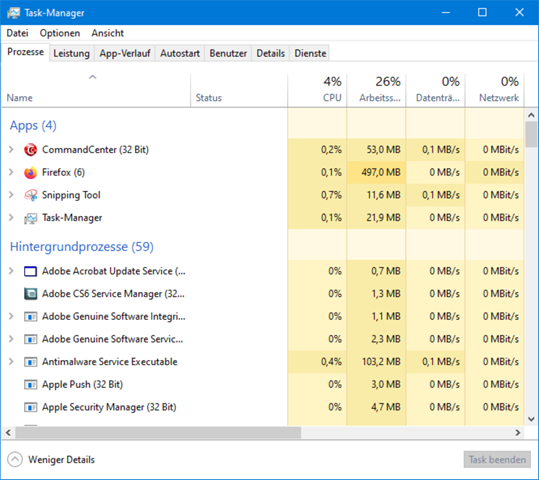Viewport: 539px width, 480px height.
Task: Expand Adobe Genuine Software Integrity row
Action: point(11,316)
